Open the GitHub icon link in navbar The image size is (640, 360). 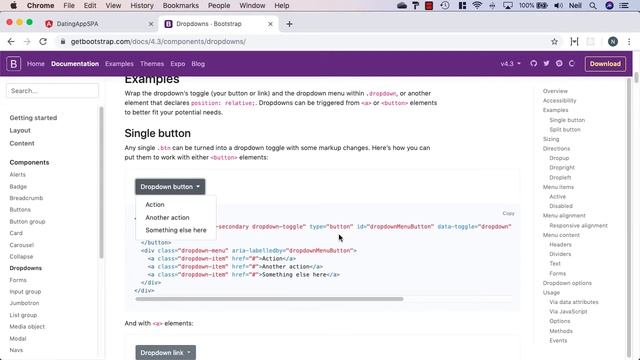coord(533,64)
